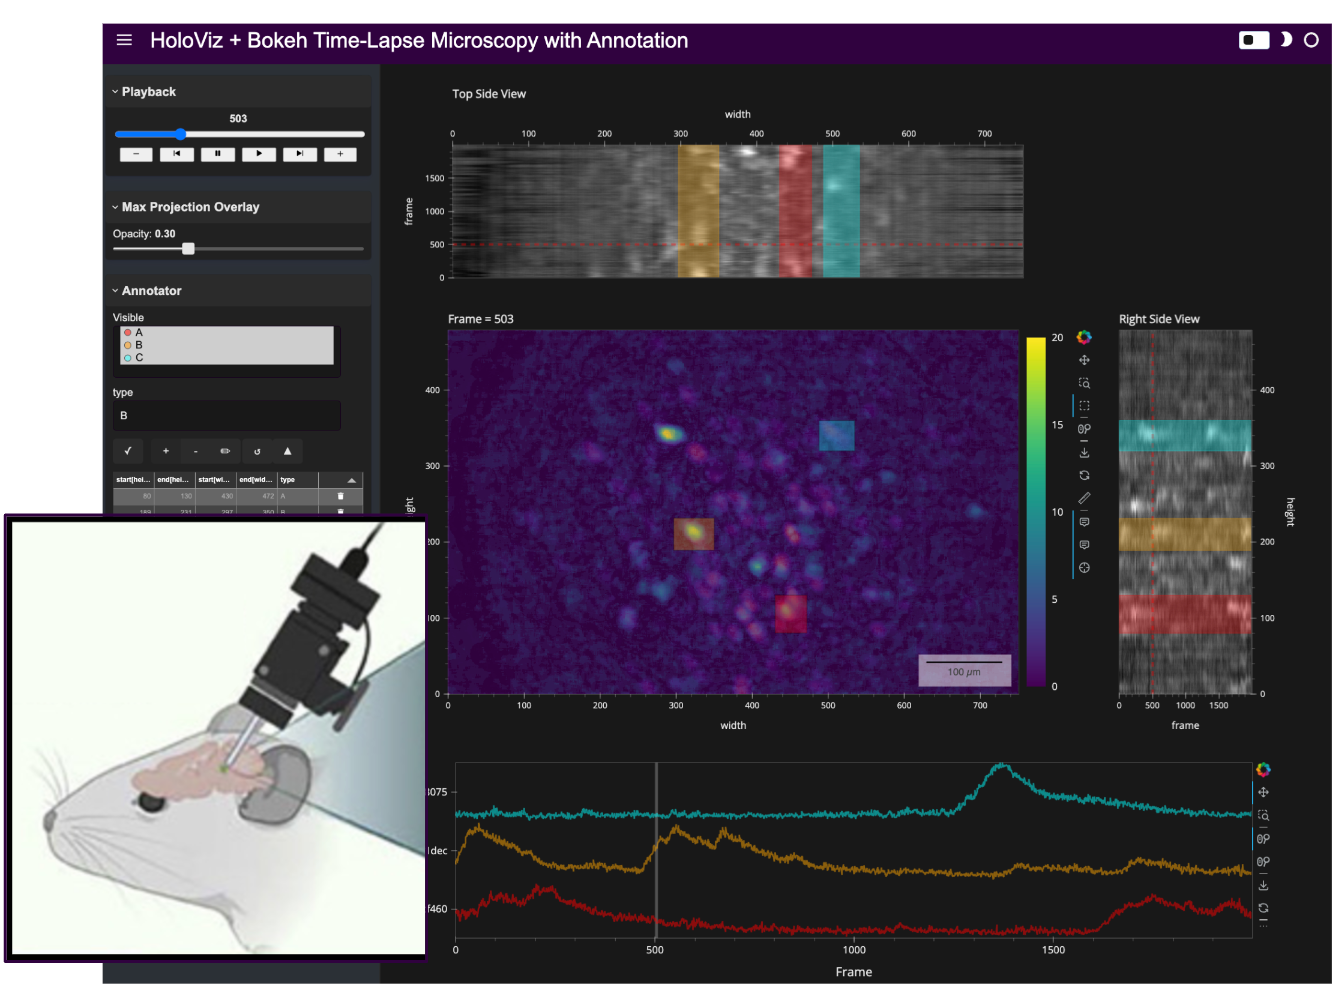Click the Bokeh logo above the image toolbar
1338x1006 pixels.
[1084, 337]
